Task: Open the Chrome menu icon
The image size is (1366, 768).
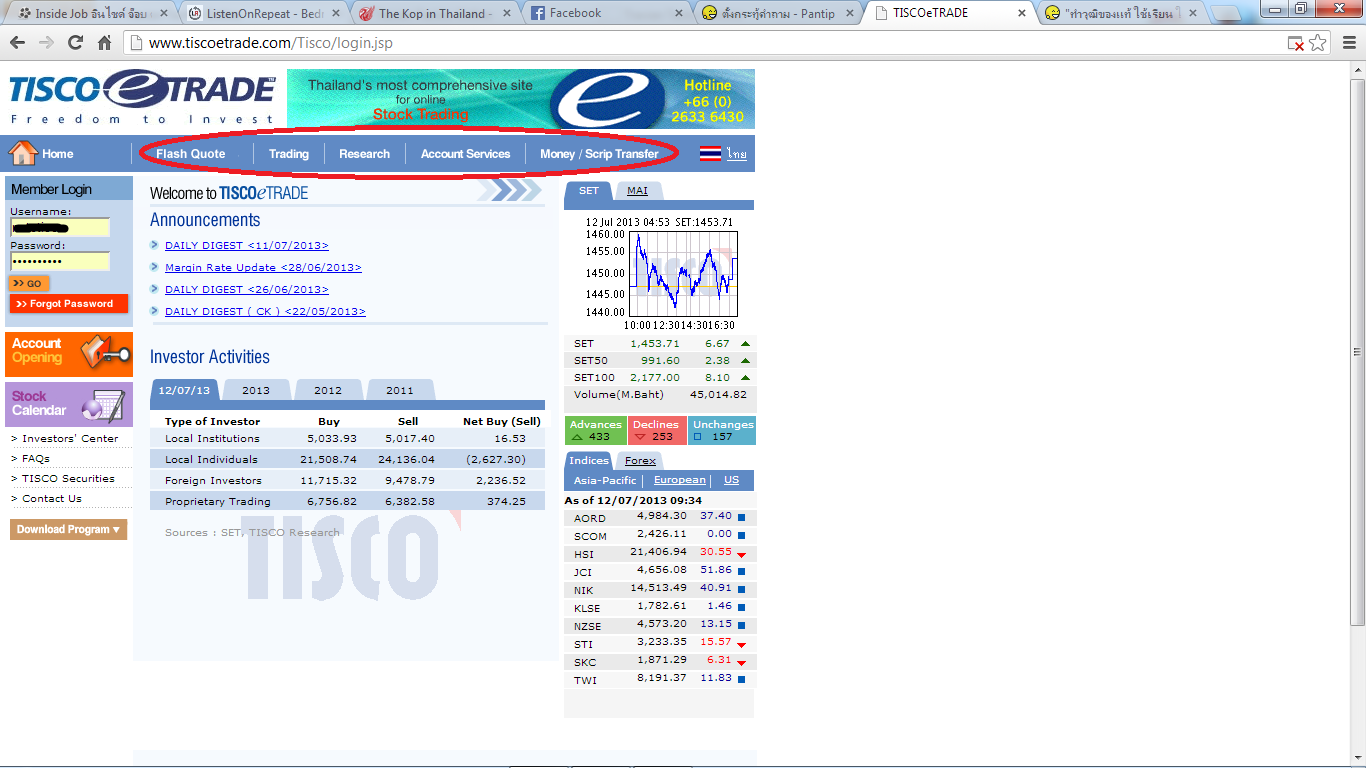Action: click(x=1347, y=43)
